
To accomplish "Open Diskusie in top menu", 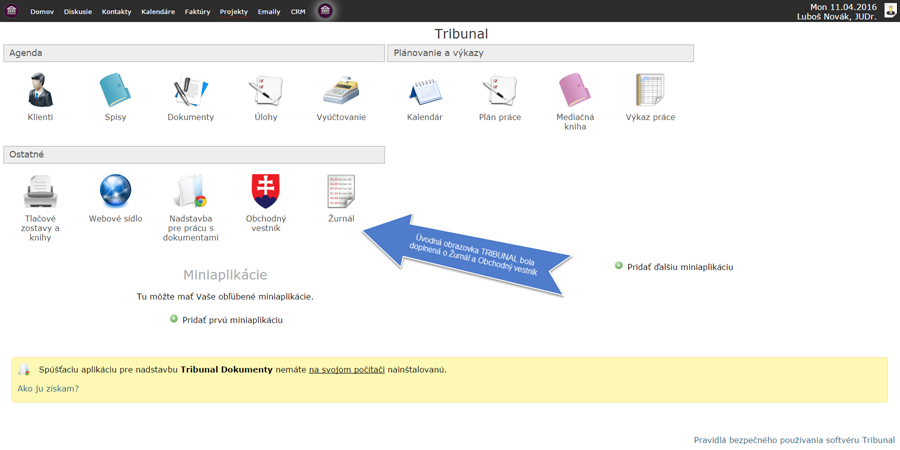I will point(78,11).
